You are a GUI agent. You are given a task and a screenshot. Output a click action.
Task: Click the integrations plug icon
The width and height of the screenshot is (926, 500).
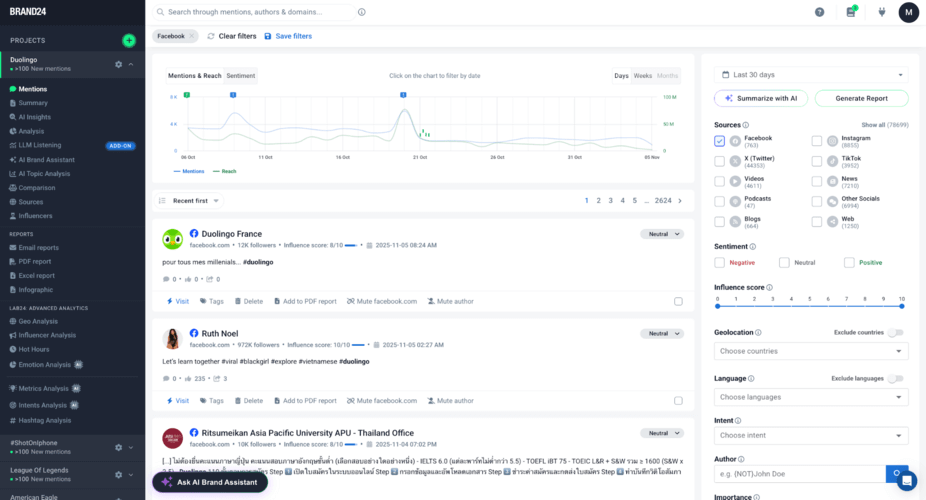[882, 12]
